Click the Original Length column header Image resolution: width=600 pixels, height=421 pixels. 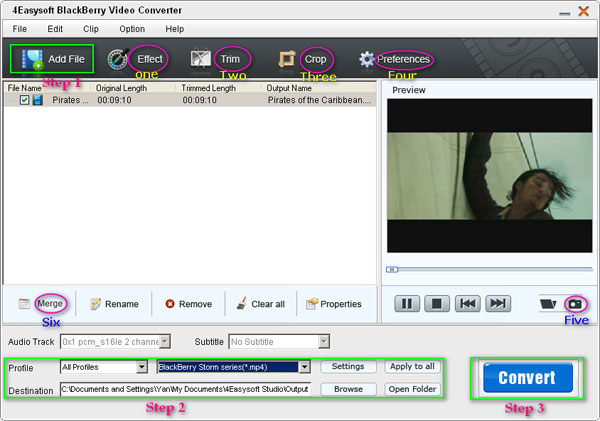[121, 88]
